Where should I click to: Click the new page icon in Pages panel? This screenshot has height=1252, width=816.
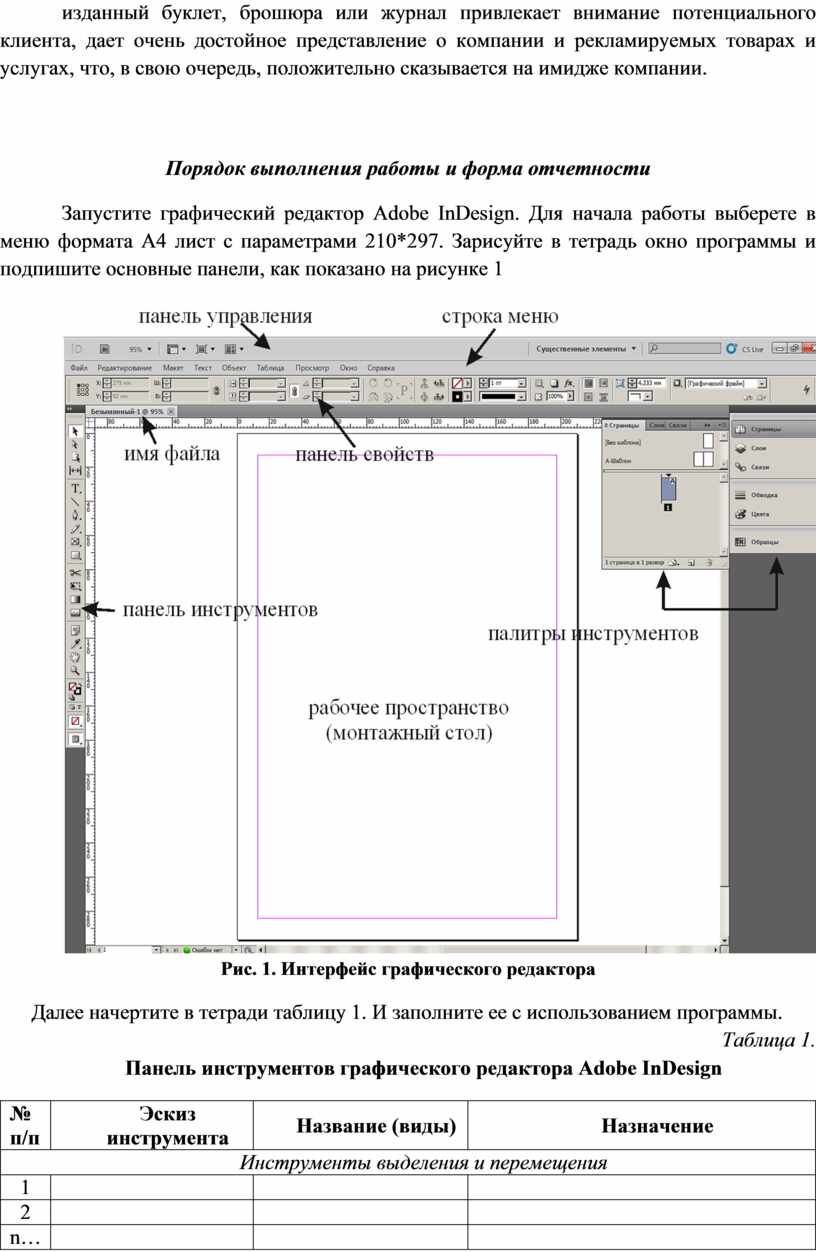(692, 562)
